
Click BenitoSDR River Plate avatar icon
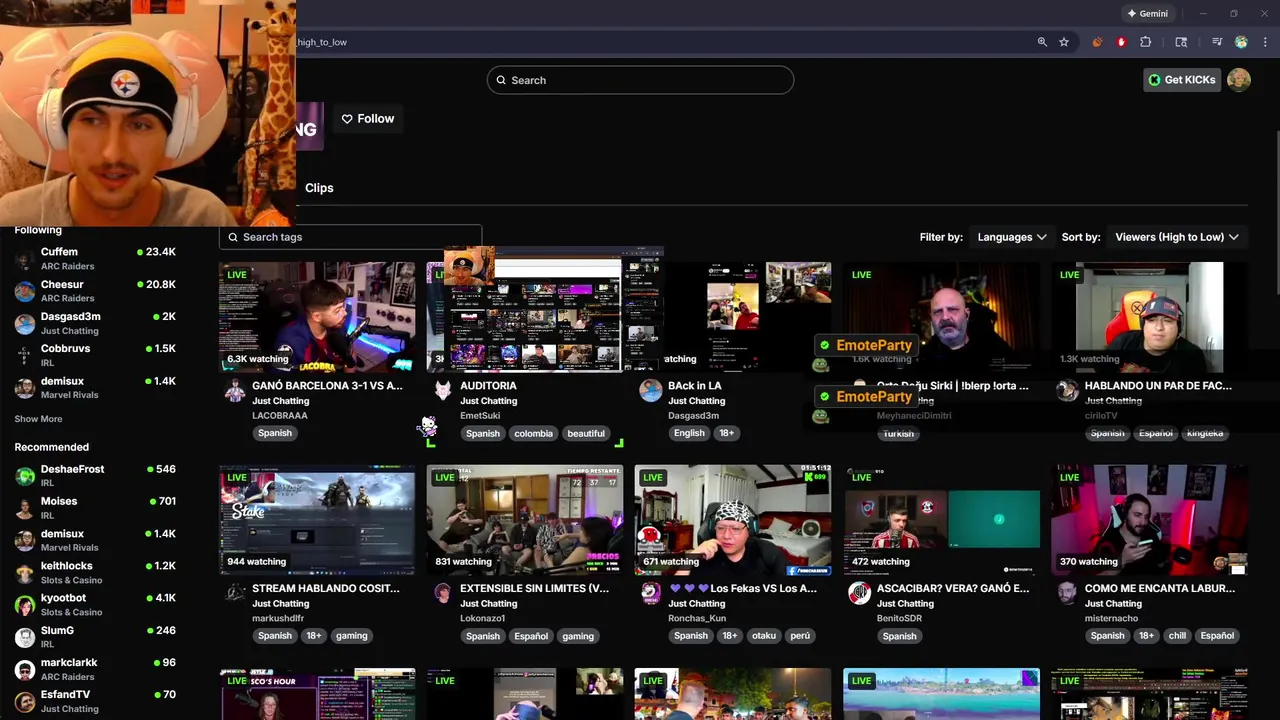pos(859,594)
